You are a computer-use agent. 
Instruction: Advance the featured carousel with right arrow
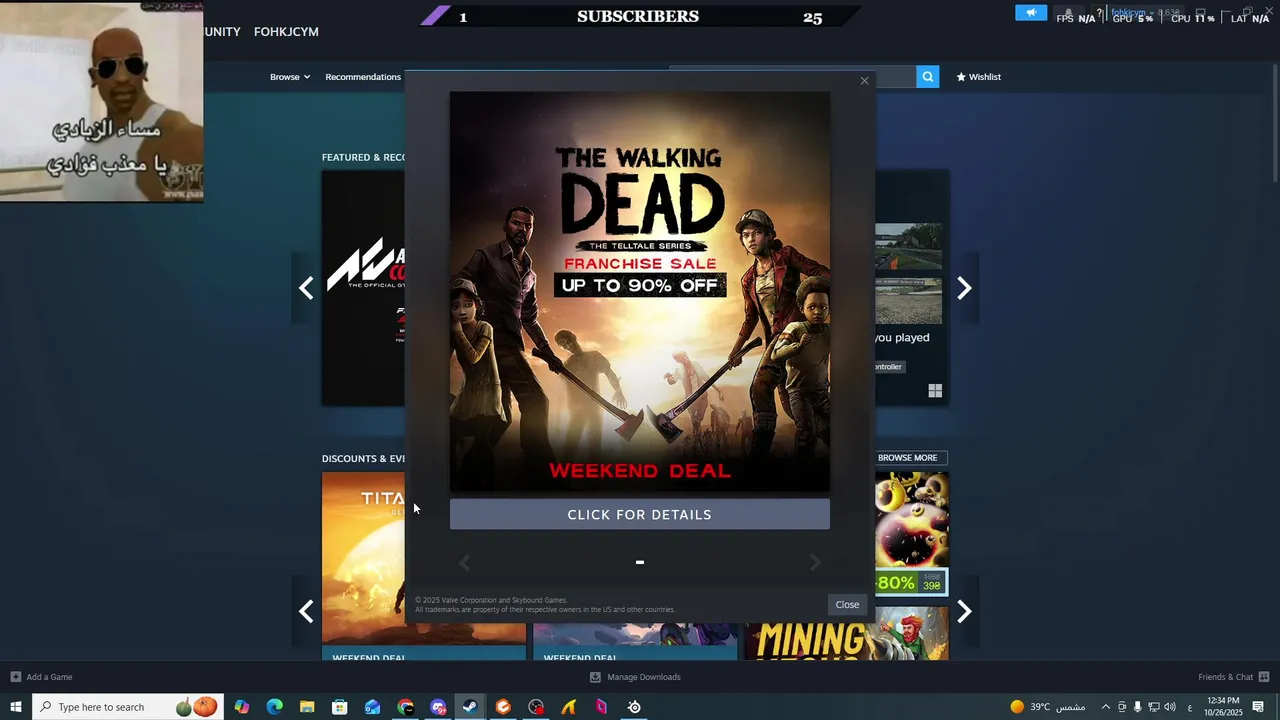pos(964,288)
